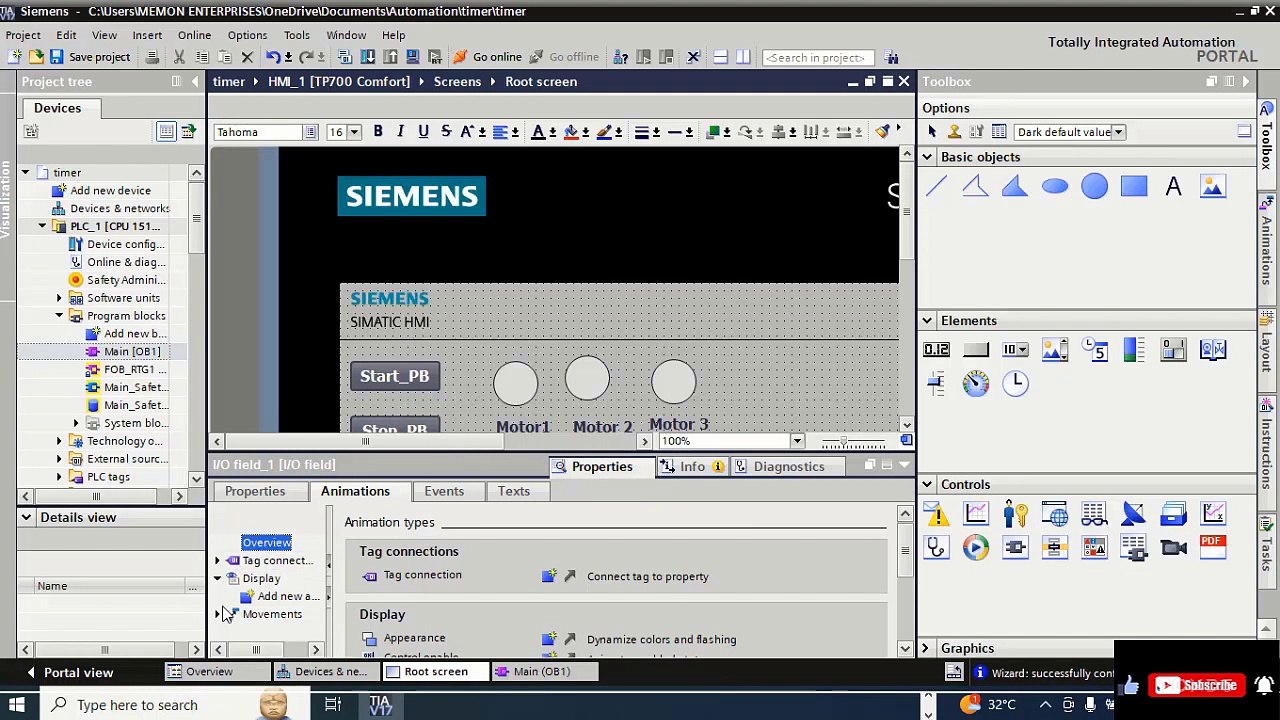
Task: Click Dynamize colors and flashing link
Action: point(661,639)
